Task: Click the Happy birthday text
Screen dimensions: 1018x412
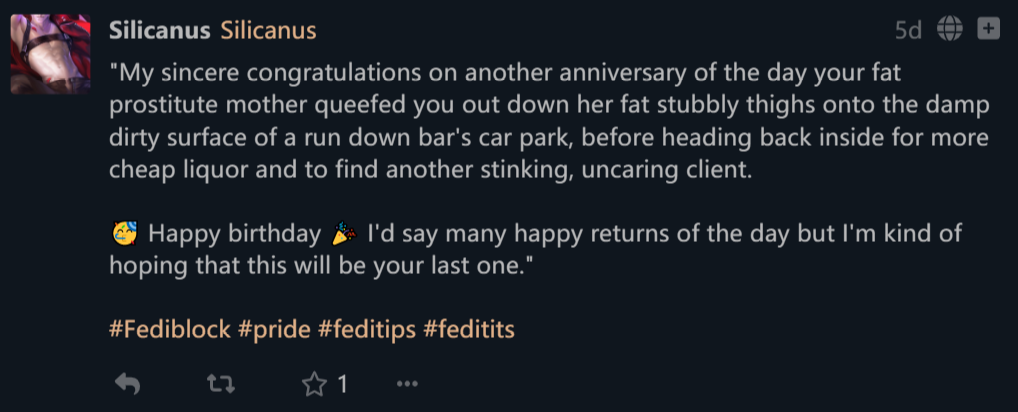Action: [x=234, y=233]
